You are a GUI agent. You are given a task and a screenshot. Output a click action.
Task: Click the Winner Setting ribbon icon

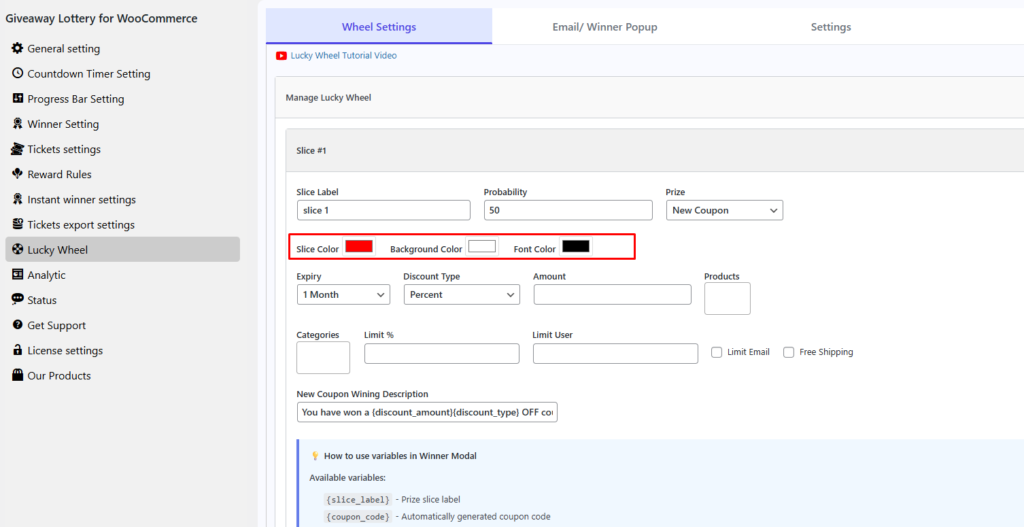(x=17, y=124)
